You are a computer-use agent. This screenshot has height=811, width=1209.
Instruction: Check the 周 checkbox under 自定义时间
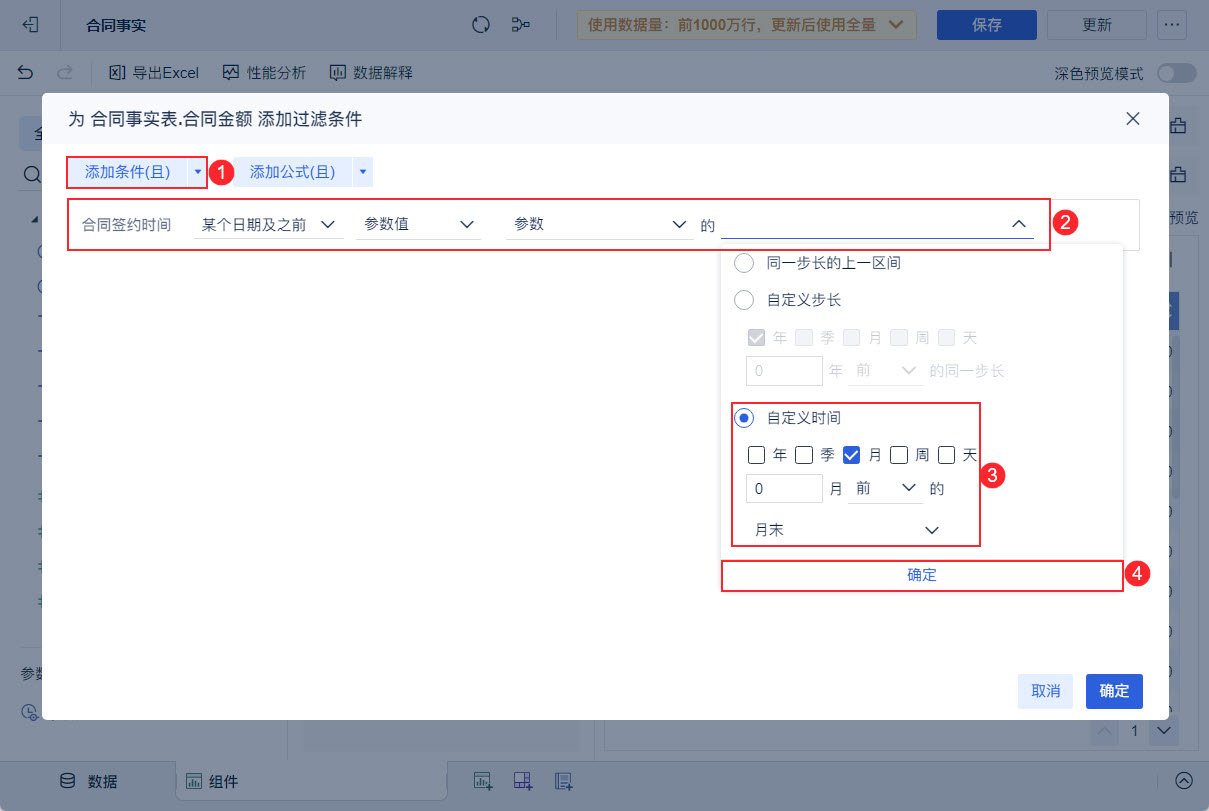coord(899,455)
